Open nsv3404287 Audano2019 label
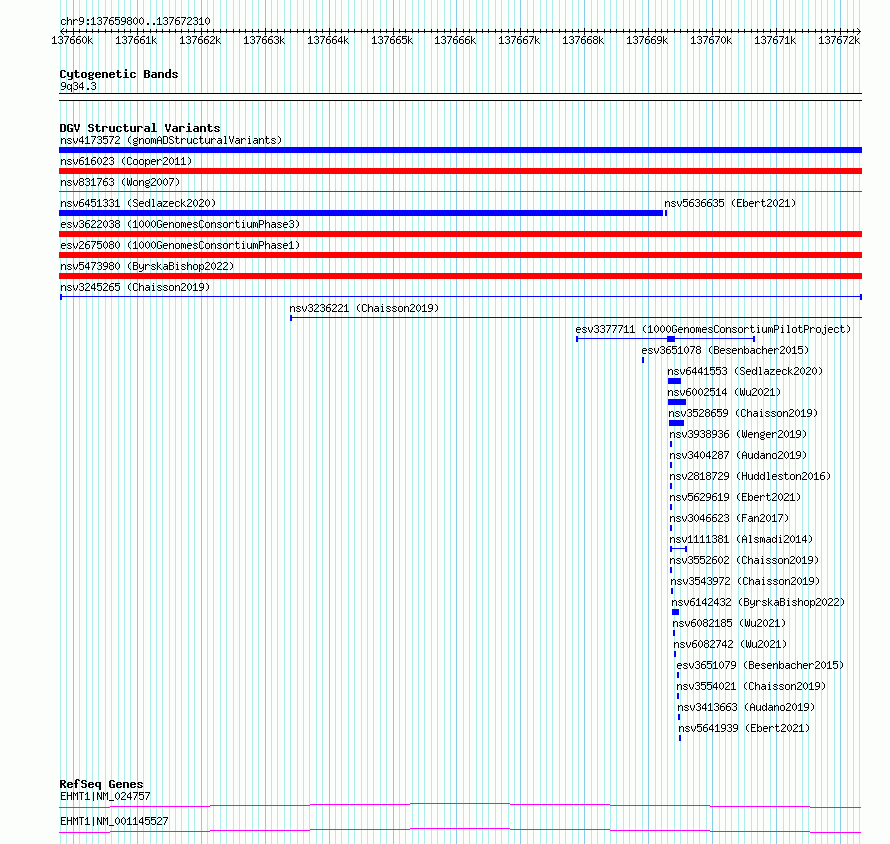The height and width of the screenshot is (844, 890). point(738,455)
